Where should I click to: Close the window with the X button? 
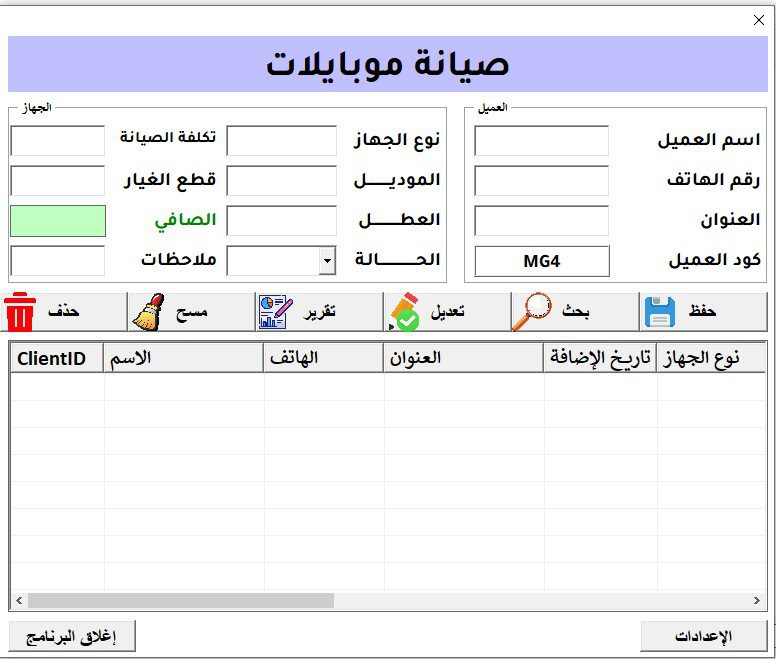(x=759, y=20)
